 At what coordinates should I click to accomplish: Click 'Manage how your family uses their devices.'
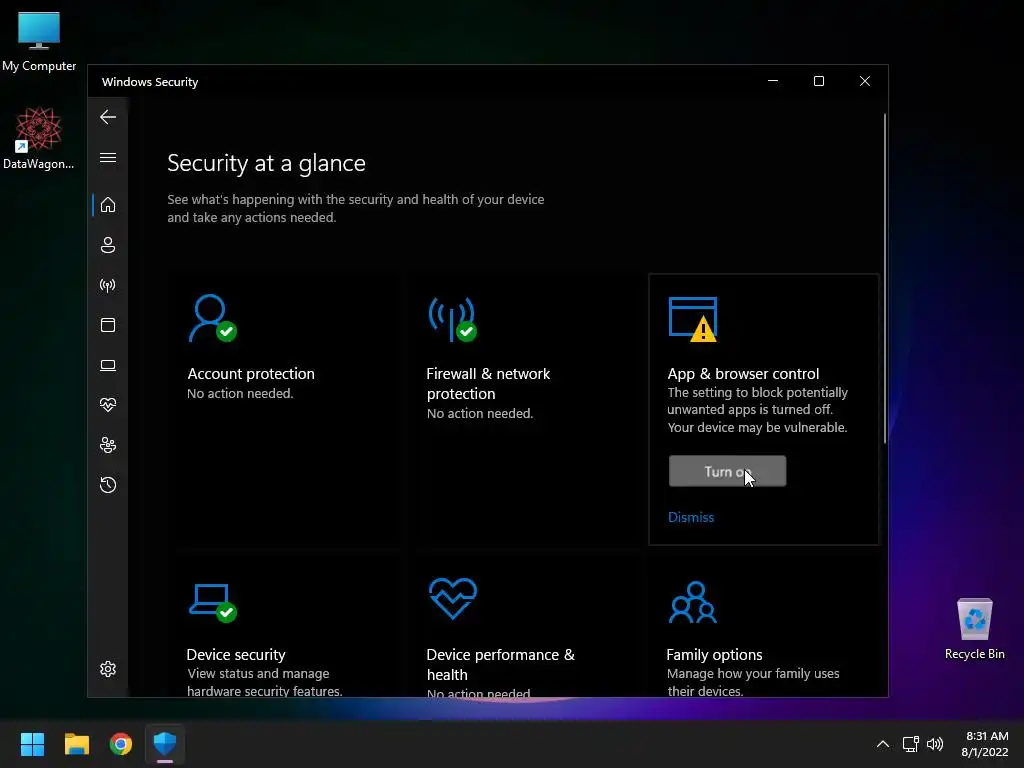[753, 682]
